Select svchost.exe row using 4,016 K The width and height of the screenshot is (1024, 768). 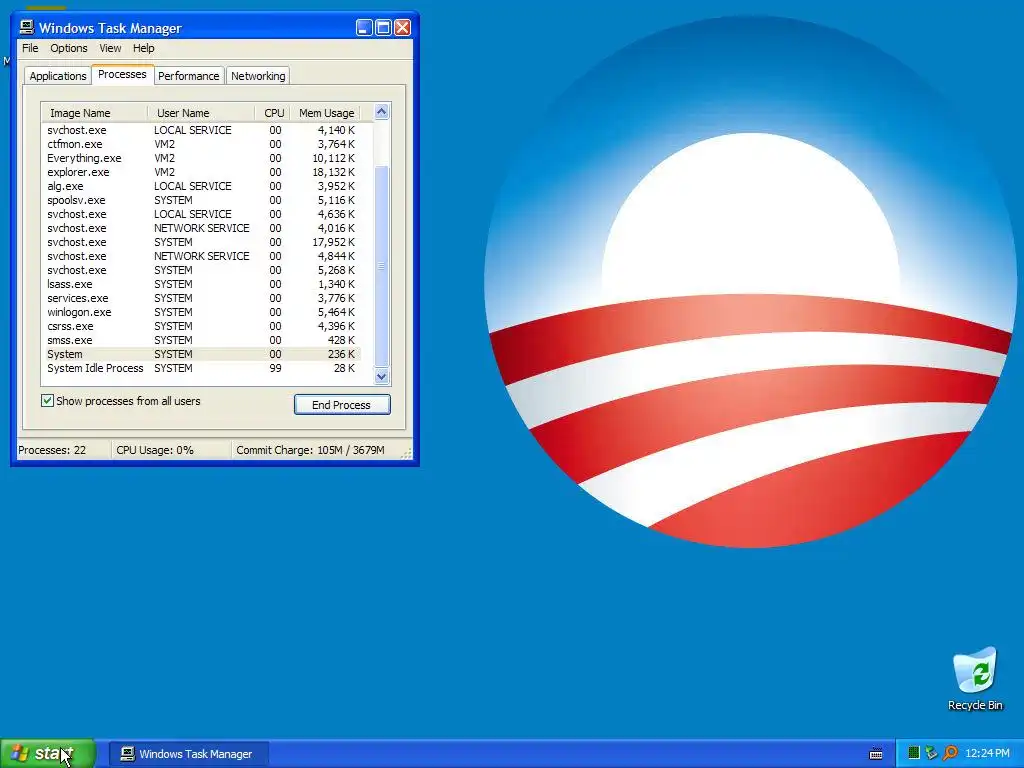[201, 229]
